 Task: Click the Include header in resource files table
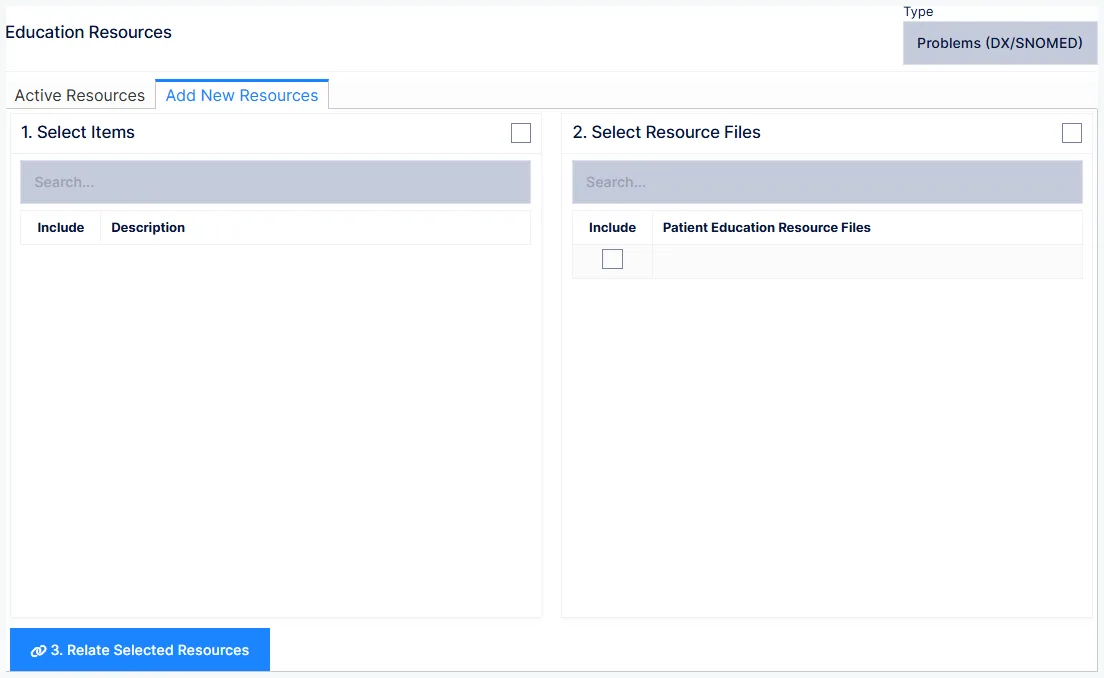click(x=613, y=227)
